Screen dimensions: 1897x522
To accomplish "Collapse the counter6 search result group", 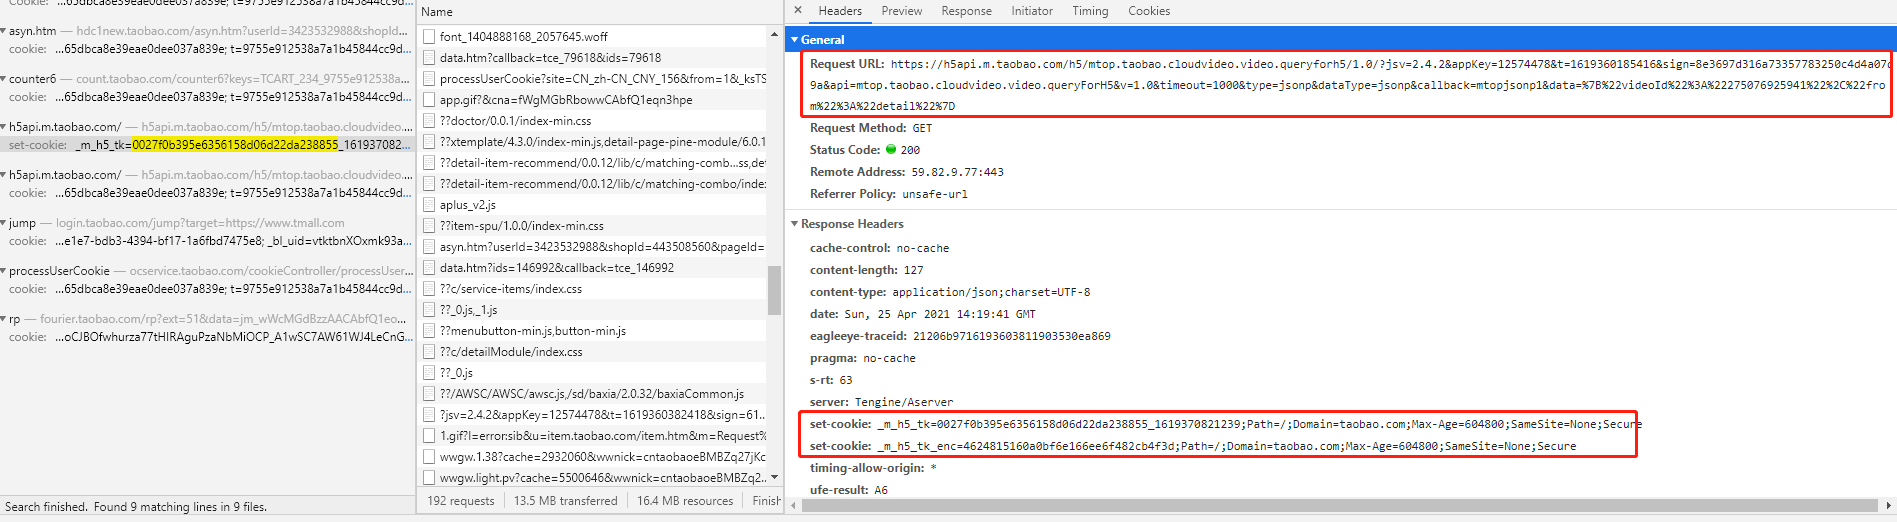I will (x=4, y=79).
